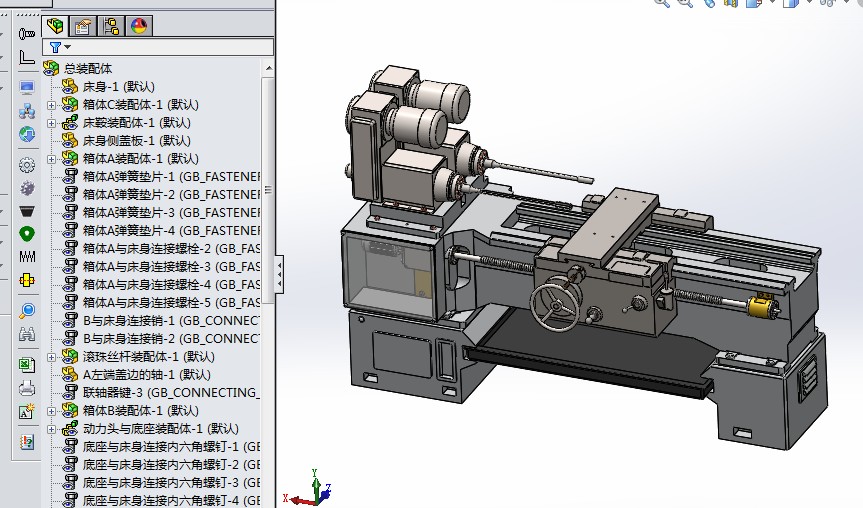Click the feature tree vertical scrollbar thumb
The height and width of the screenshot is (508, 863).
(x=268, y=190)
